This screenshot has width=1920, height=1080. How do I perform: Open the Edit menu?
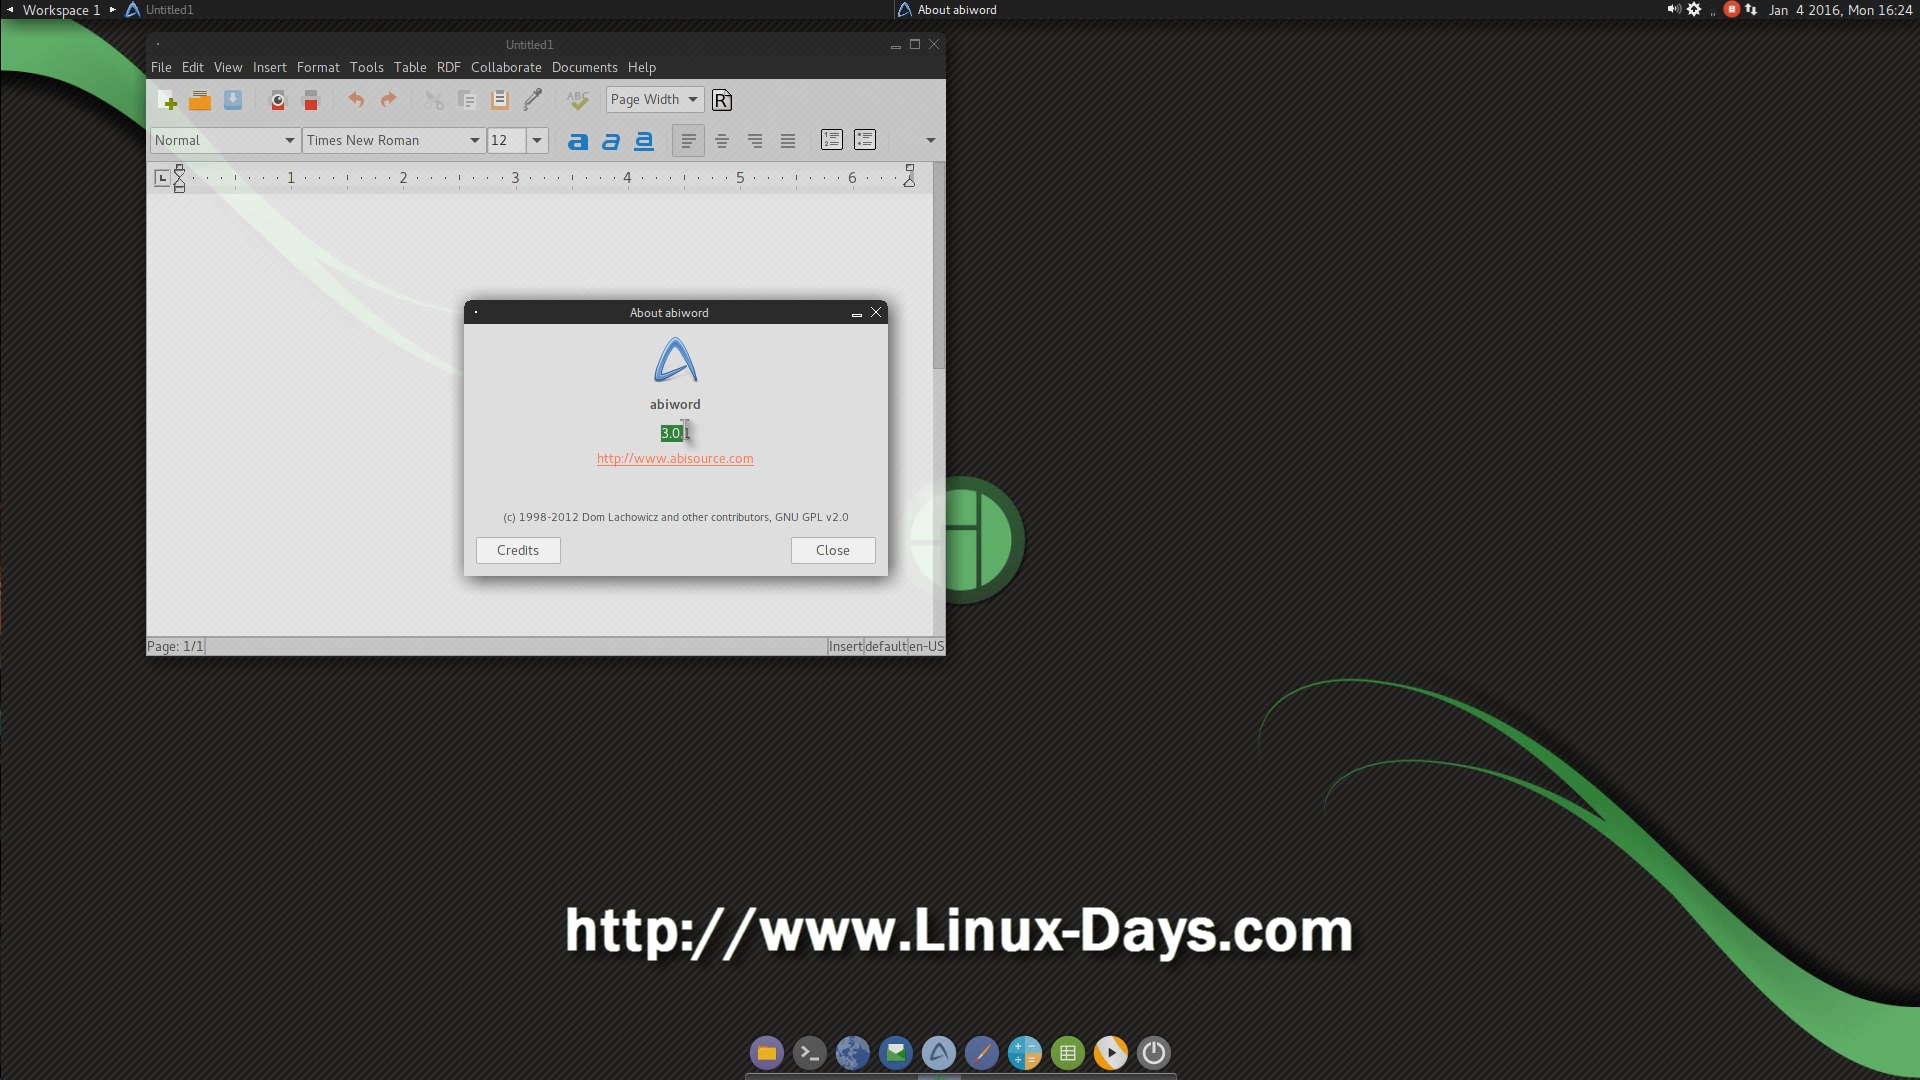tap(193, 67)
